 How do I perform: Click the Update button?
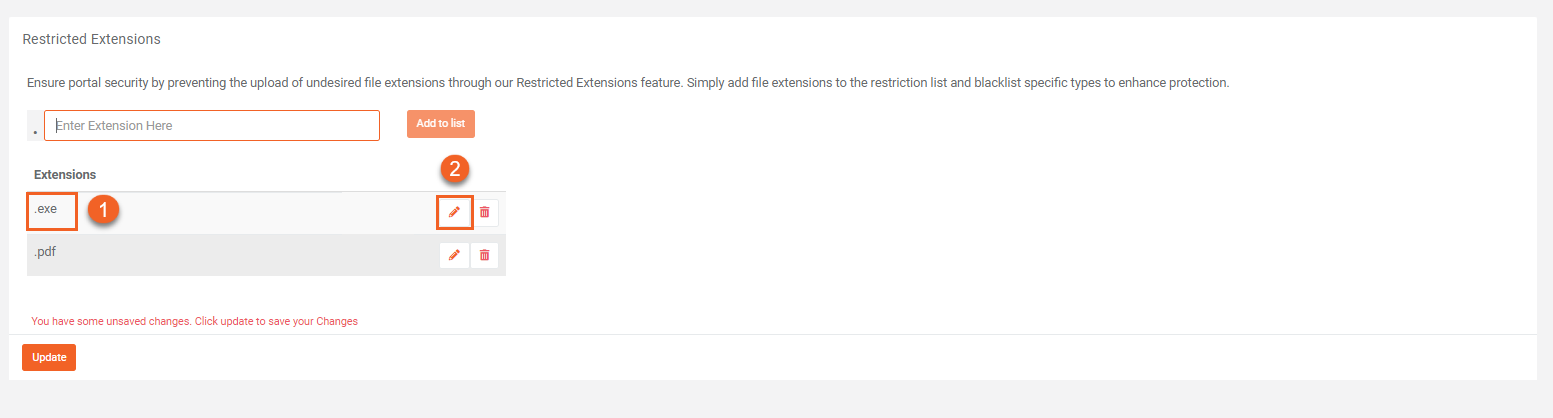coord(49,357)
